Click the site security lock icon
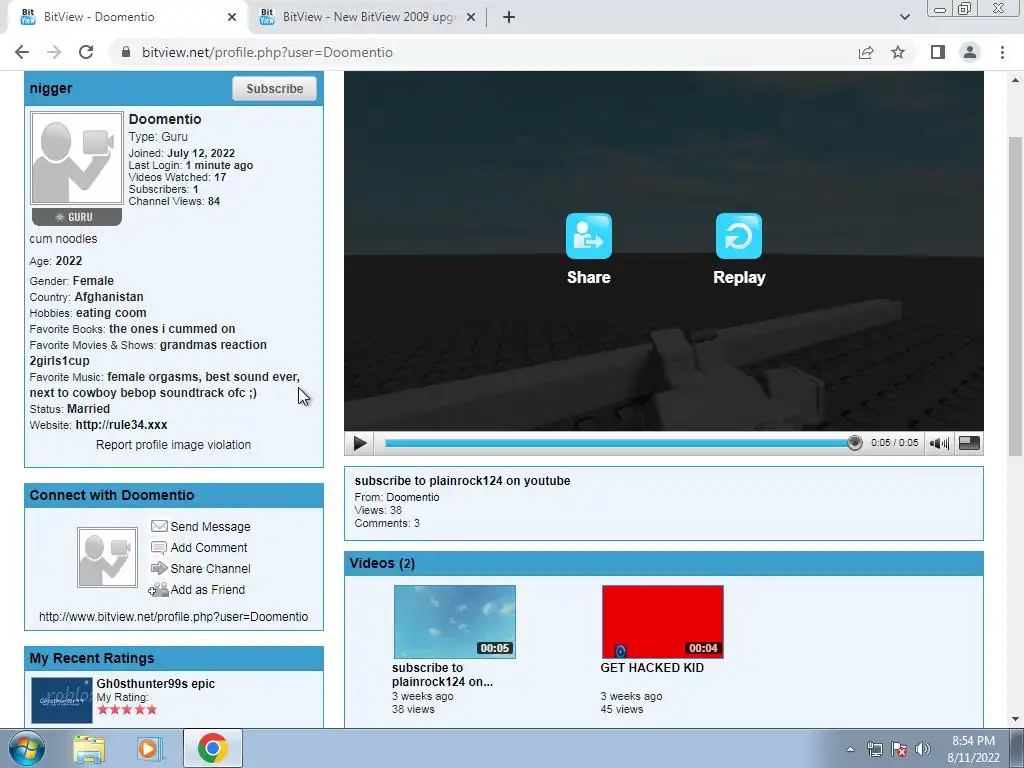The height and width of the screenshot is (768, 1024). 126,52
